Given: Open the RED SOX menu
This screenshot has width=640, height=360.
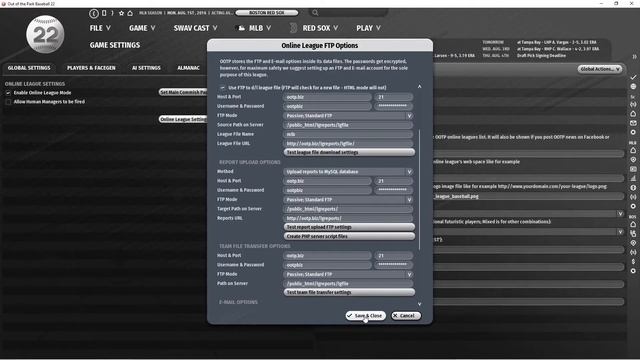Looking at the screenshot, I should coord(314,28).
